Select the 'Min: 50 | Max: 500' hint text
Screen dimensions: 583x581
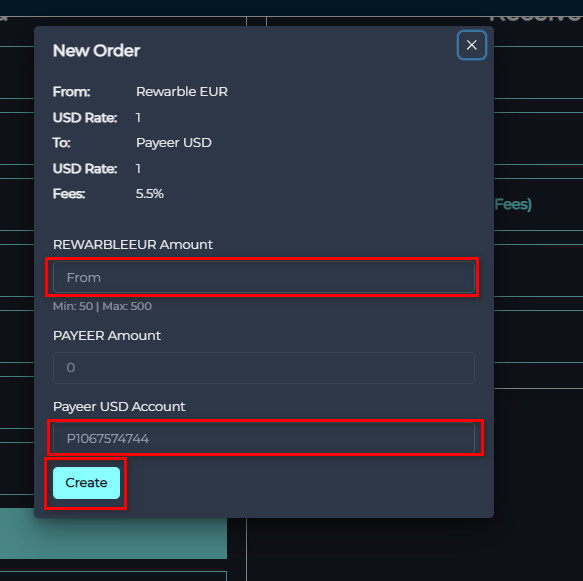(102, 306)
